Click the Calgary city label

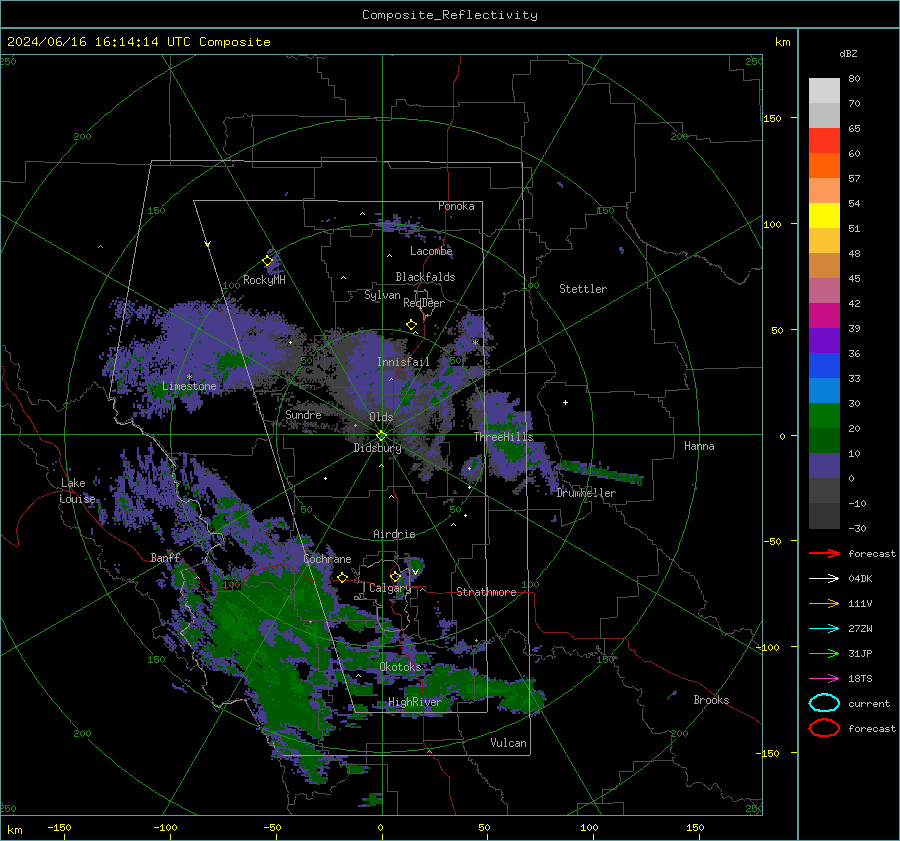pyautogui.click(x=390, y=588)
